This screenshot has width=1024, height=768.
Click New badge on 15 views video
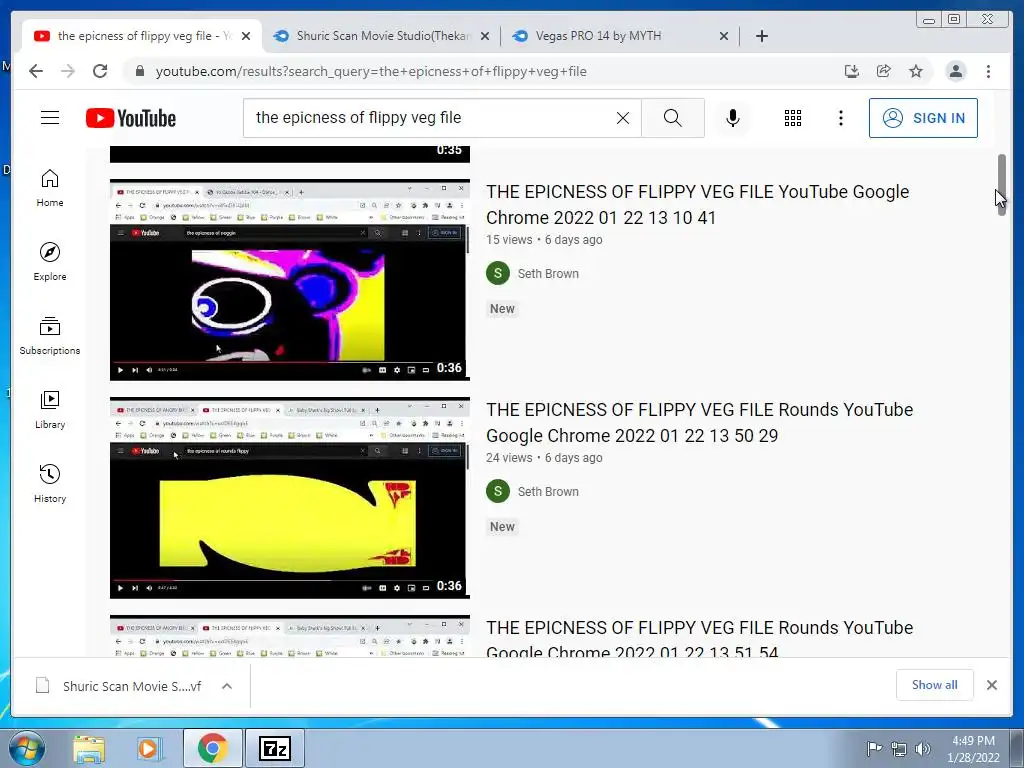502,309
